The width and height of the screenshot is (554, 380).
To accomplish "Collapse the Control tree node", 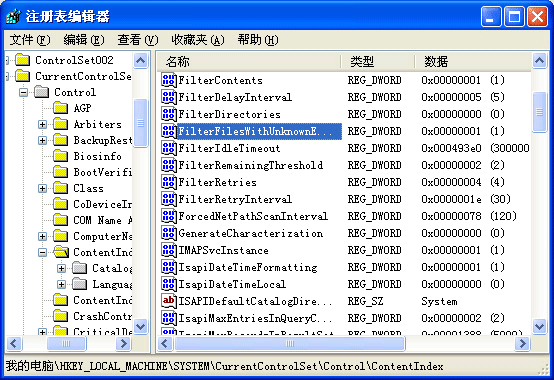I will 24,93.
